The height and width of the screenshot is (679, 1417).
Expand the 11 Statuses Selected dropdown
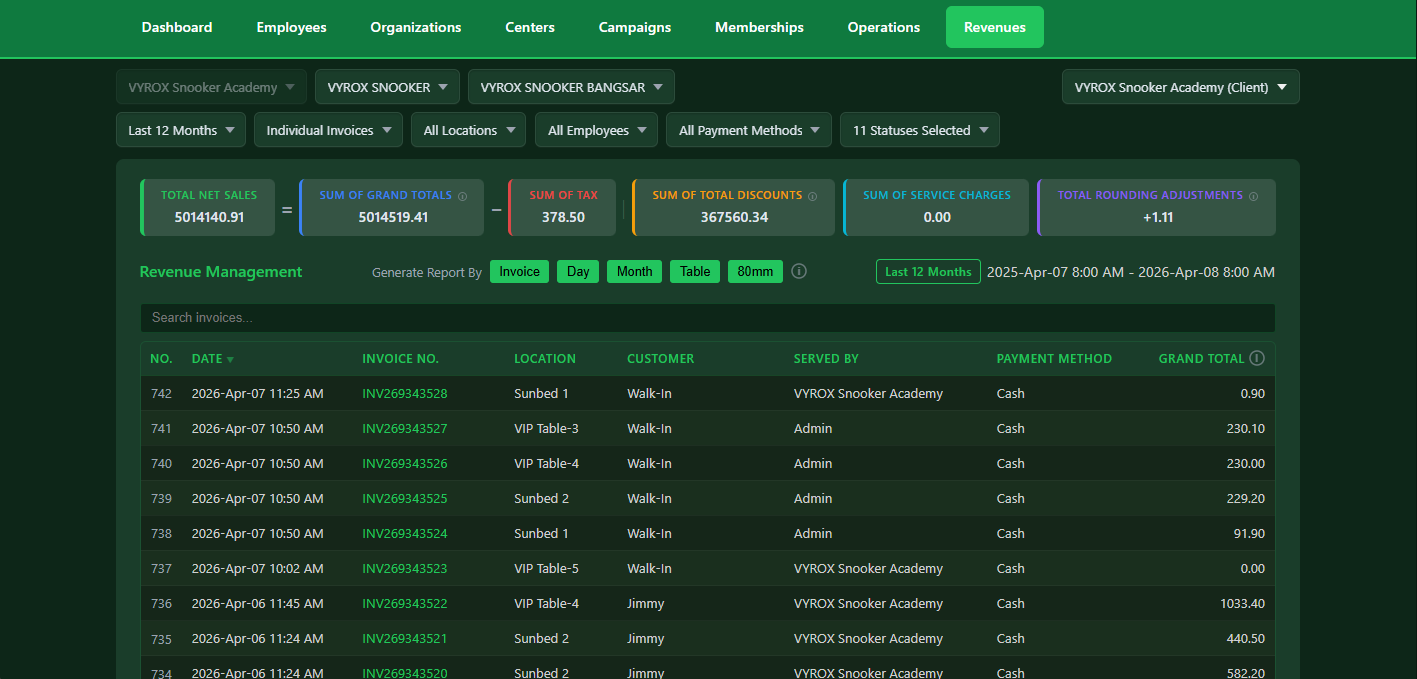pos(919,129)
